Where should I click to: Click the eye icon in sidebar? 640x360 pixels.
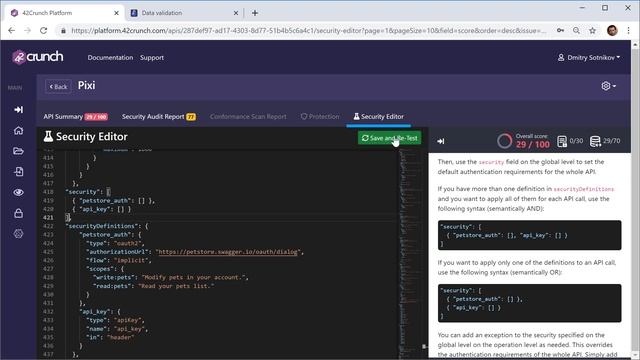(x=18, y=193)
